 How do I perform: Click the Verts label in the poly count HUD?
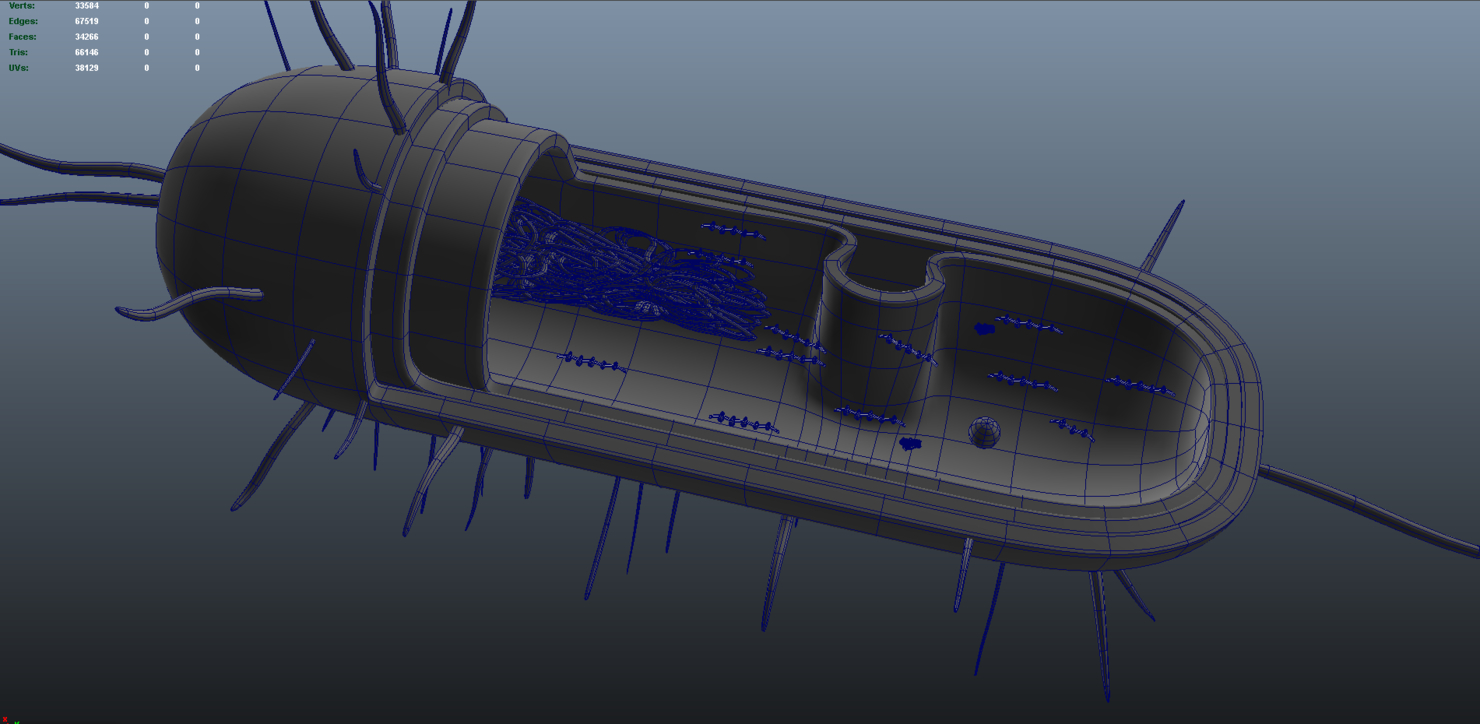click(x=21, y=6)
